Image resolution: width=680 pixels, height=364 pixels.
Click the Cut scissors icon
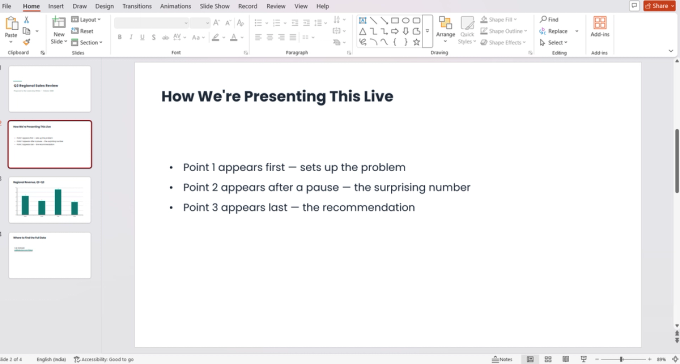[x=26, y=20]
